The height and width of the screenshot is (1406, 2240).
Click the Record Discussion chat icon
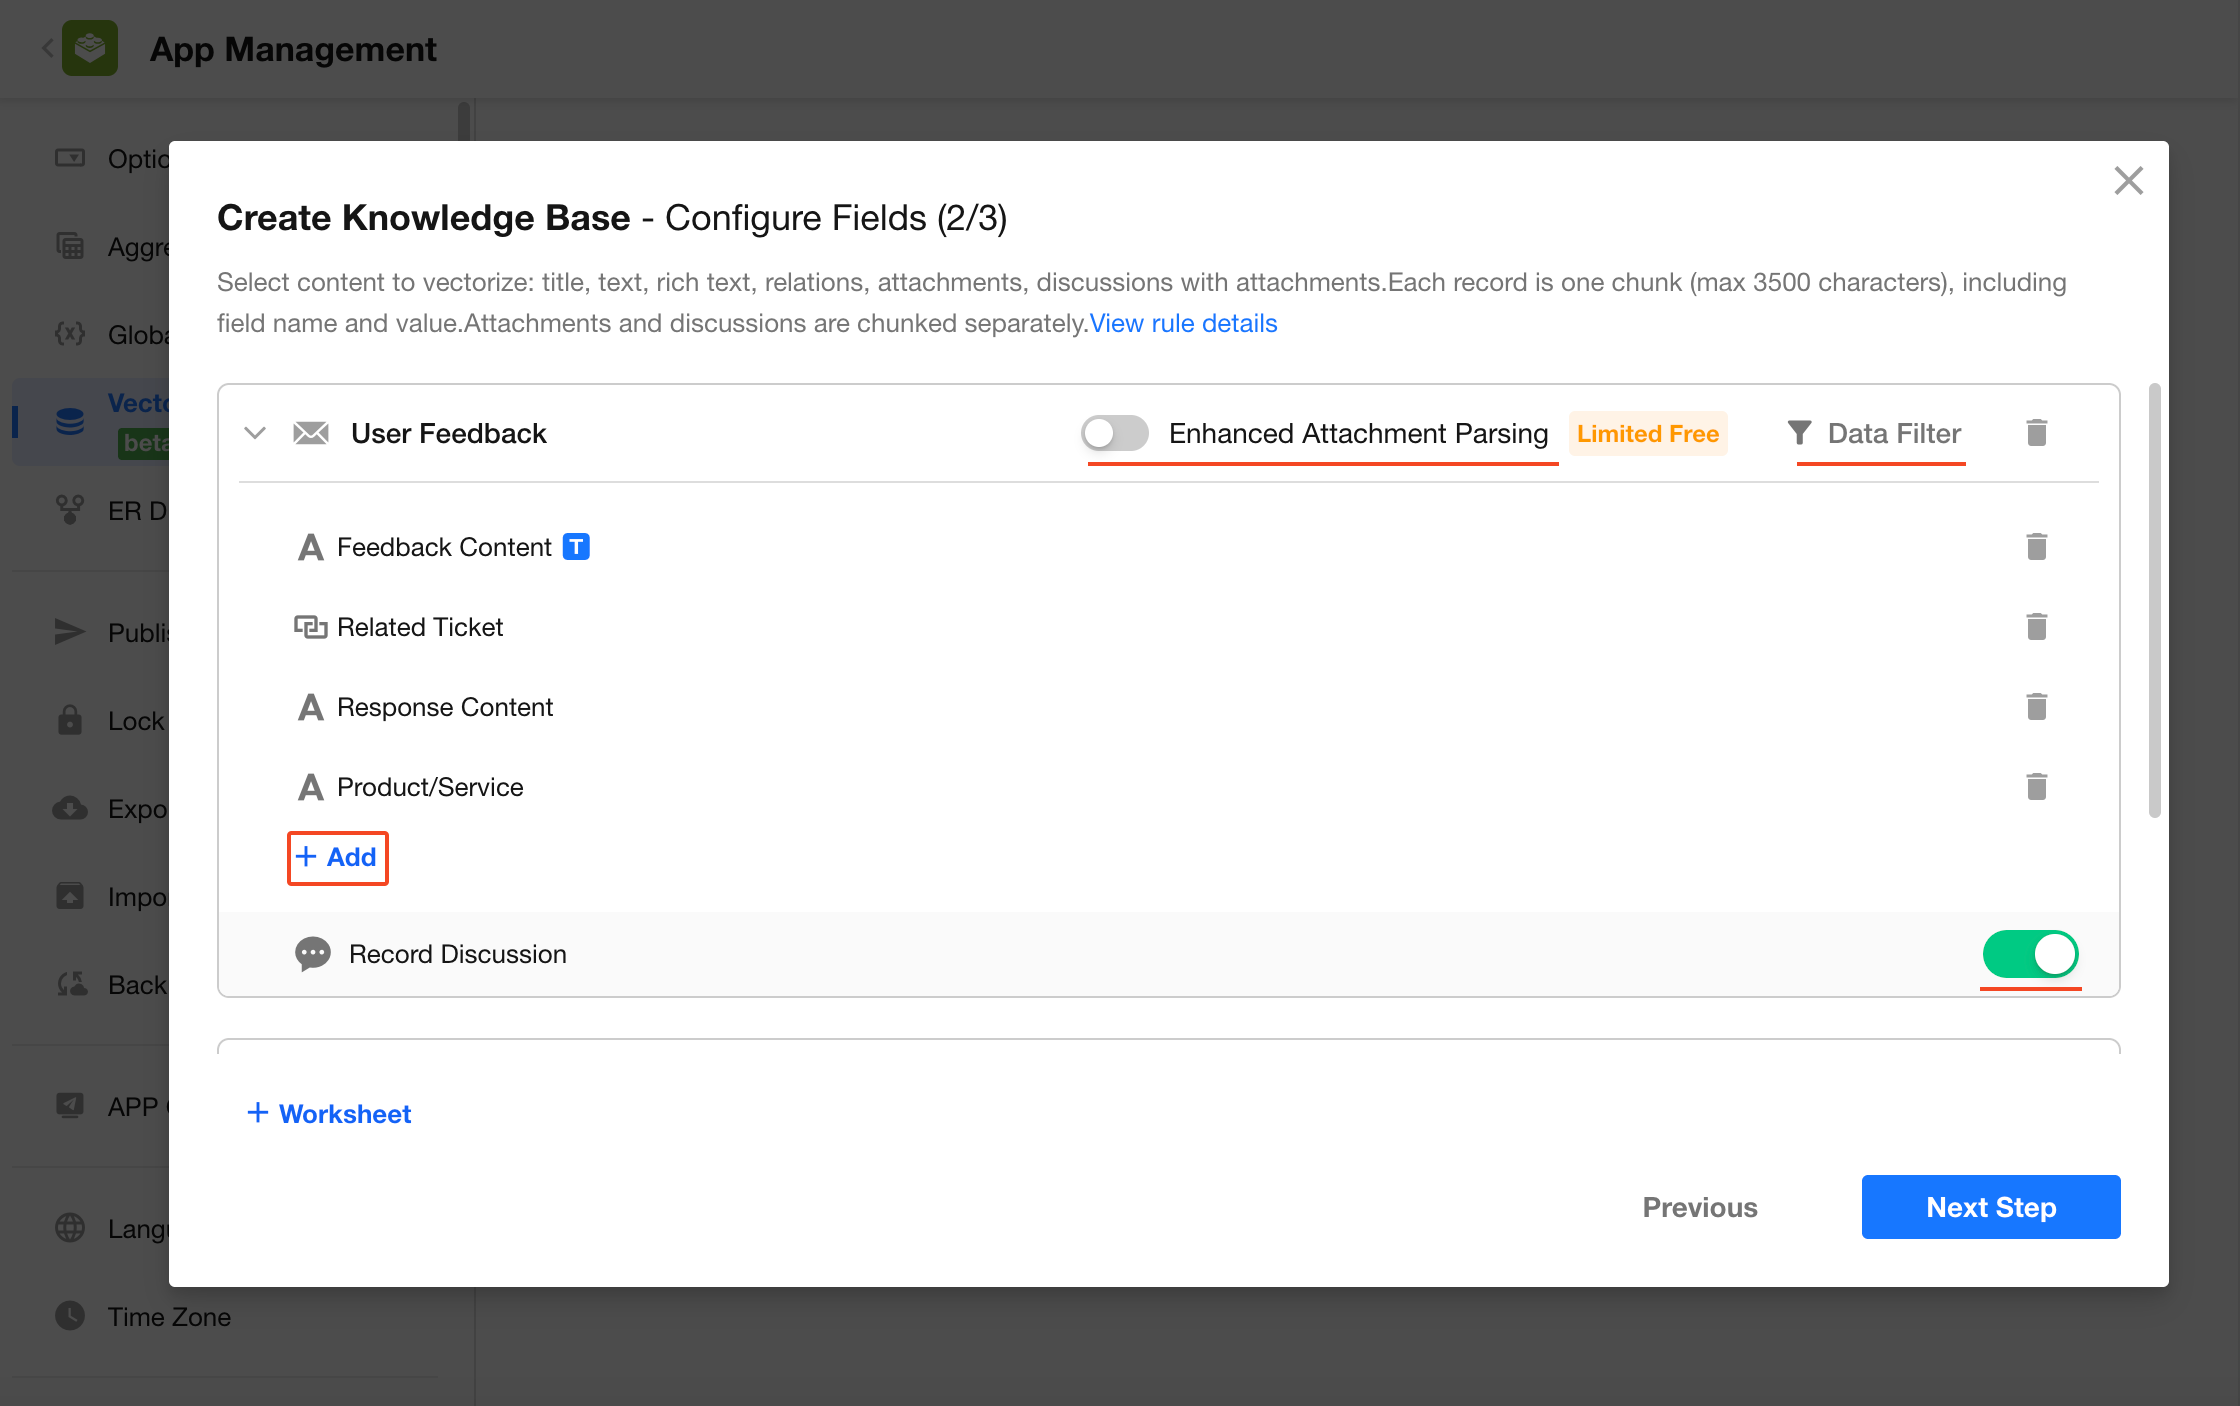coord(312,954)
